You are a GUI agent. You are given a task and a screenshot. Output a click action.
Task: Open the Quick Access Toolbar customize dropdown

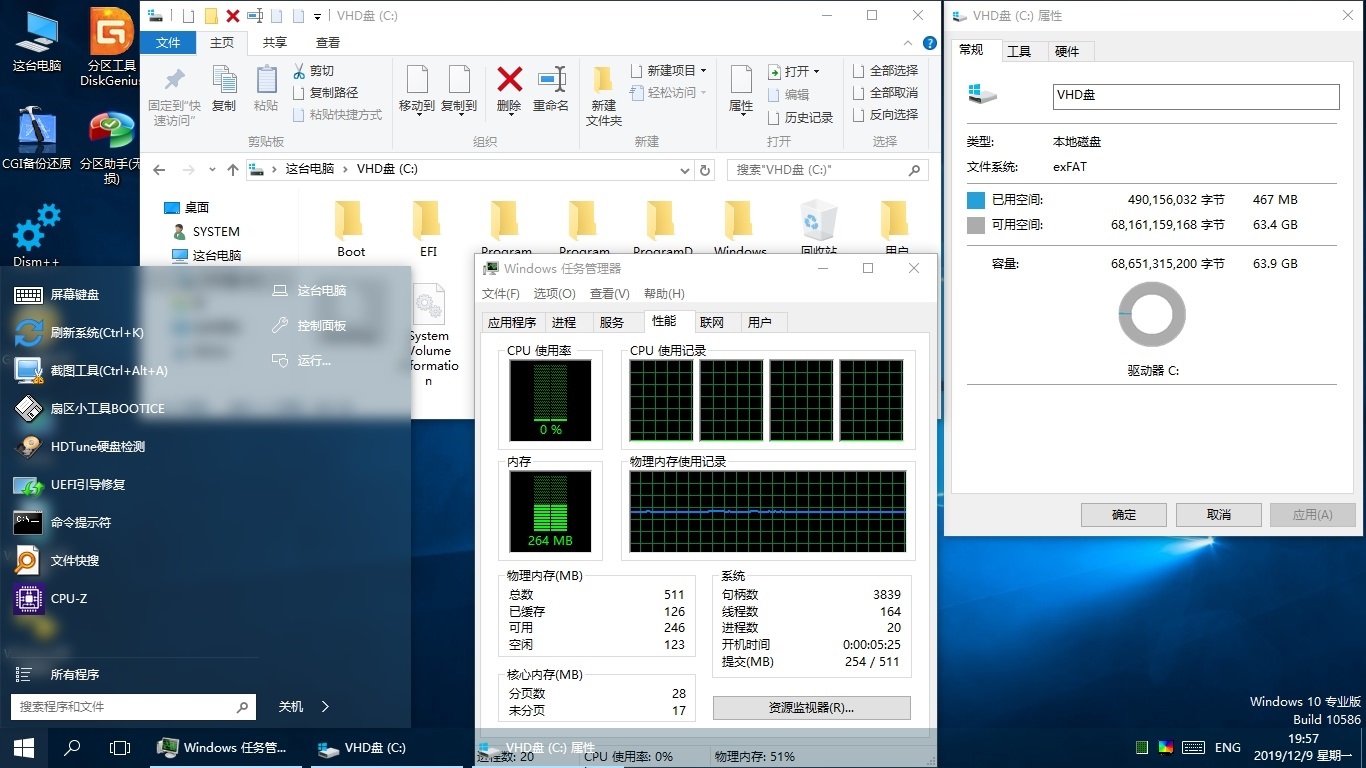pyautogui.click(x=318, y=17)
